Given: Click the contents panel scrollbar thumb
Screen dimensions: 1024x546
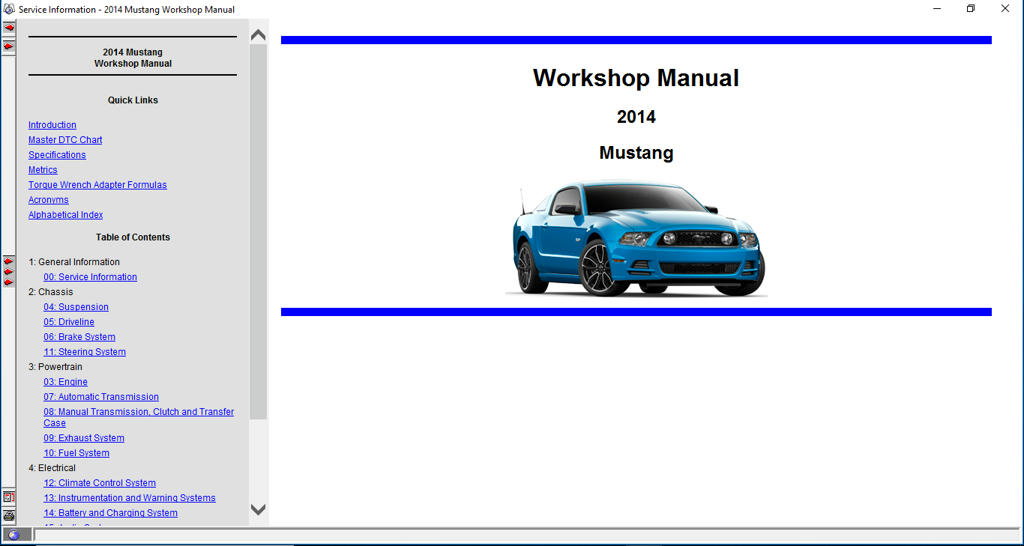Looking at the screenshot, I should [259, 232].
